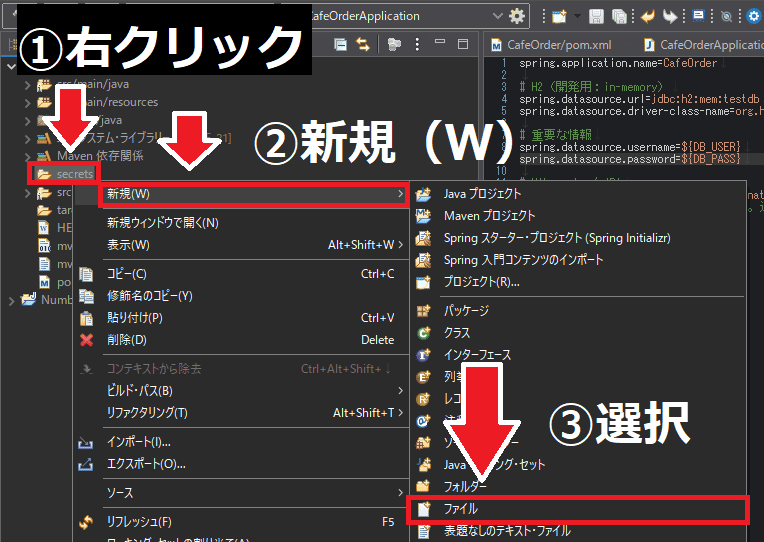764x542 pixels.
Task: Expand the src/main/java tree node
Action: coord(28,84)
